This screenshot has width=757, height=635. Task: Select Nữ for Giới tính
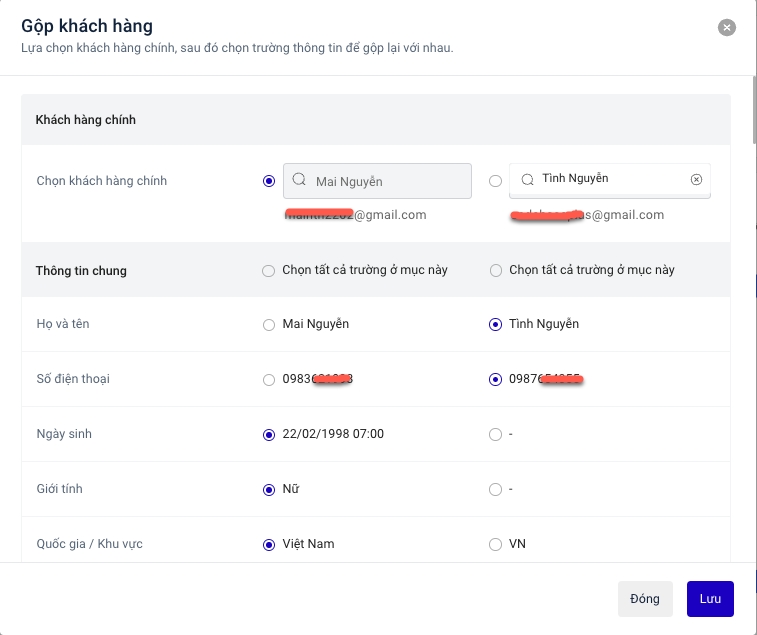268,490
